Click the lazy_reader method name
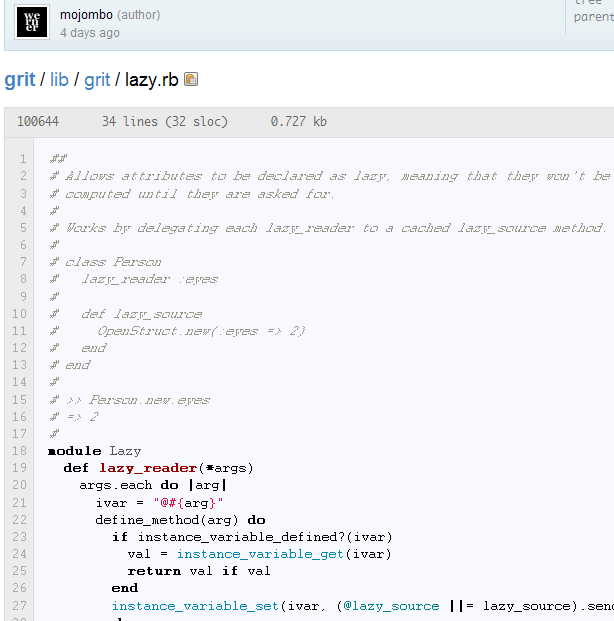This screenshot has height=621, width=614. click(148, 468)
